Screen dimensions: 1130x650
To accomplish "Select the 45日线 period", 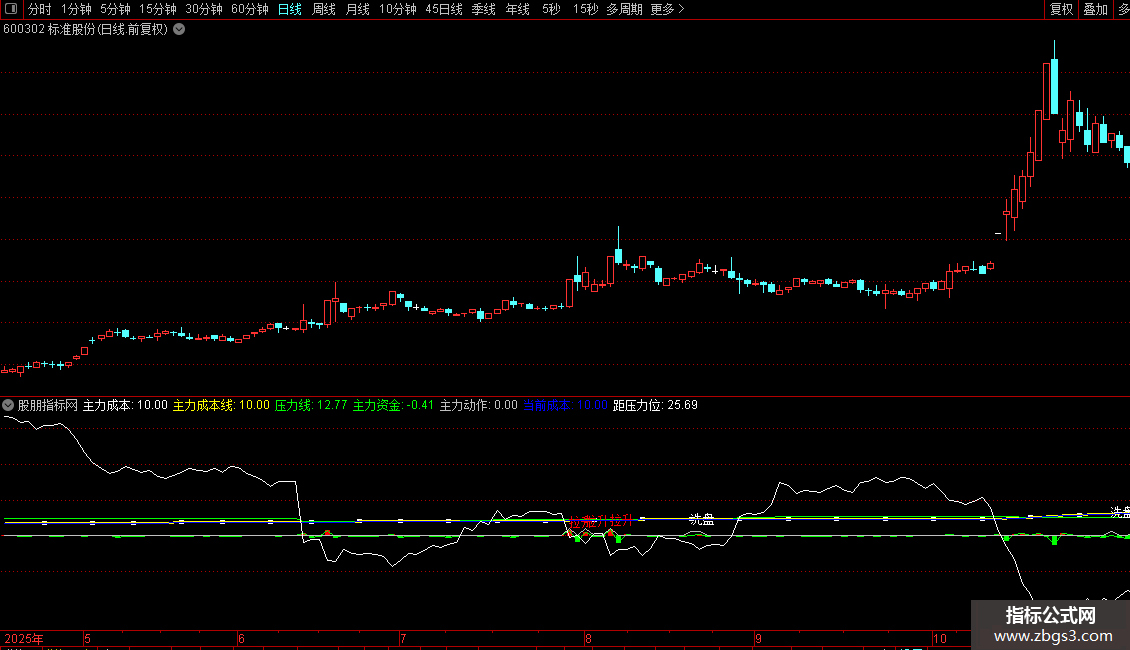I will [x=444, y=9].
